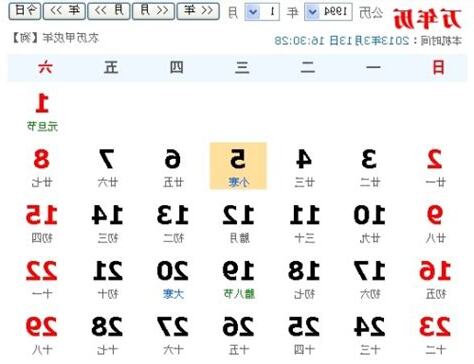
Task: Select day 6 in the calendar
Action: 173,168
